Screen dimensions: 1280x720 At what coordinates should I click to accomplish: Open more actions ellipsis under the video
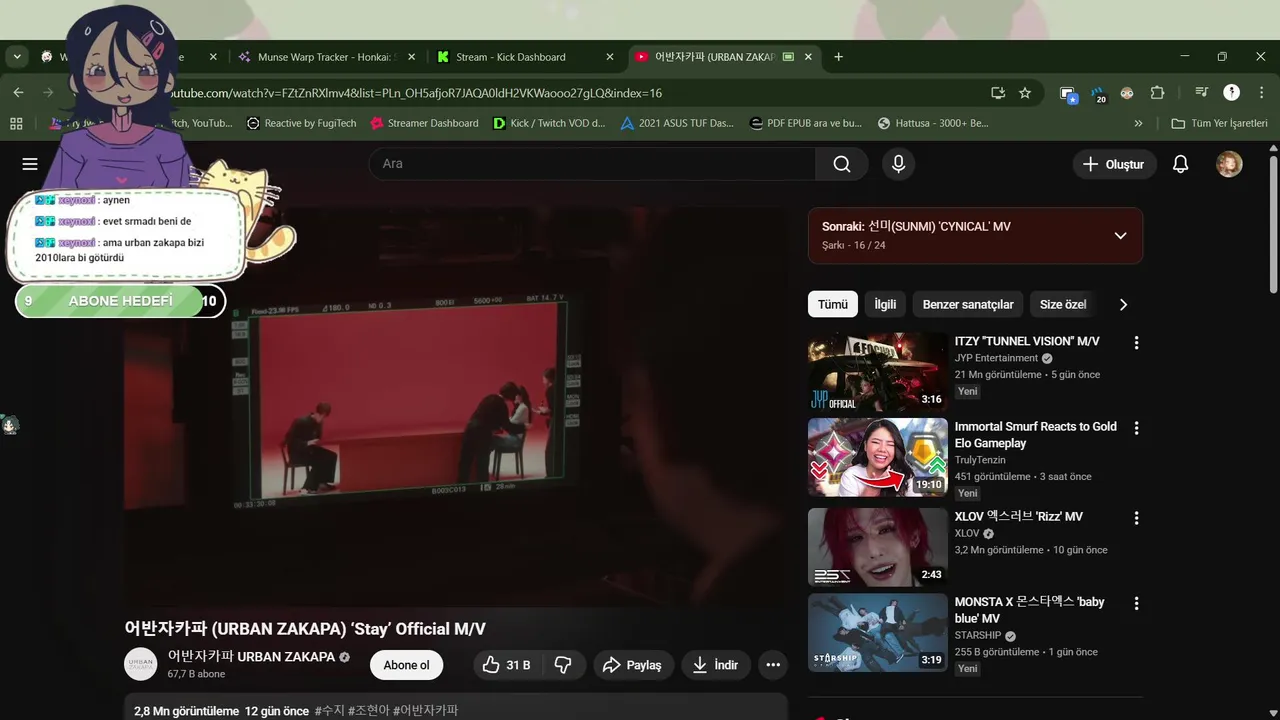pyautogui.click(x=772, y=665)
